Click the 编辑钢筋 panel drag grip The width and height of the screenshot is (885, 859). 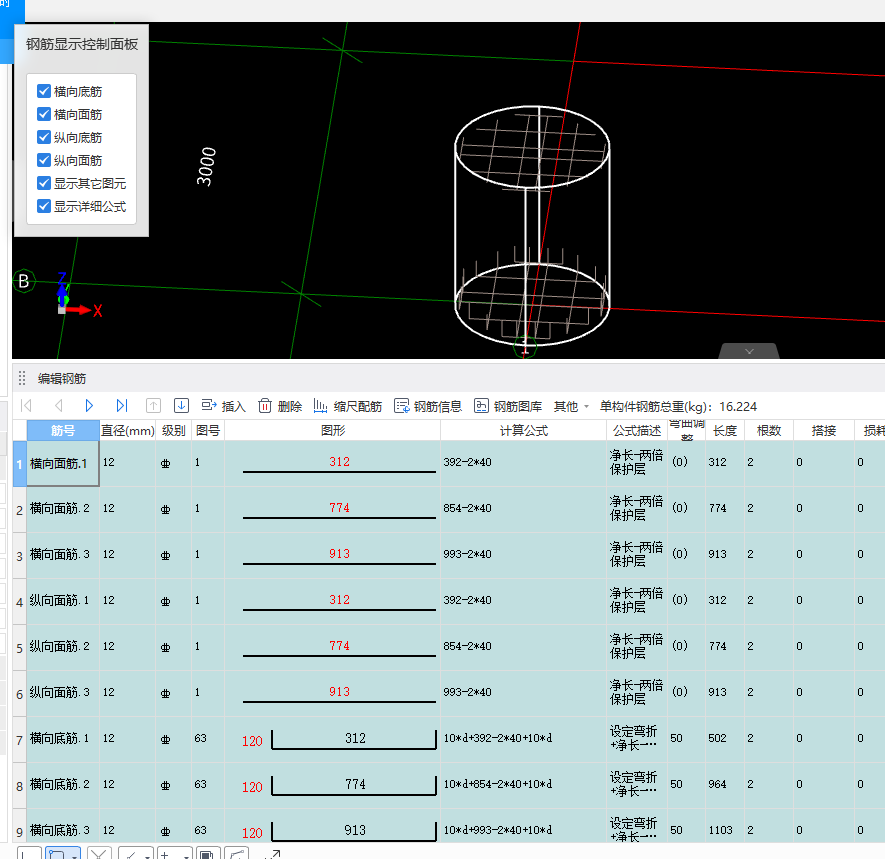coord(22,378)
